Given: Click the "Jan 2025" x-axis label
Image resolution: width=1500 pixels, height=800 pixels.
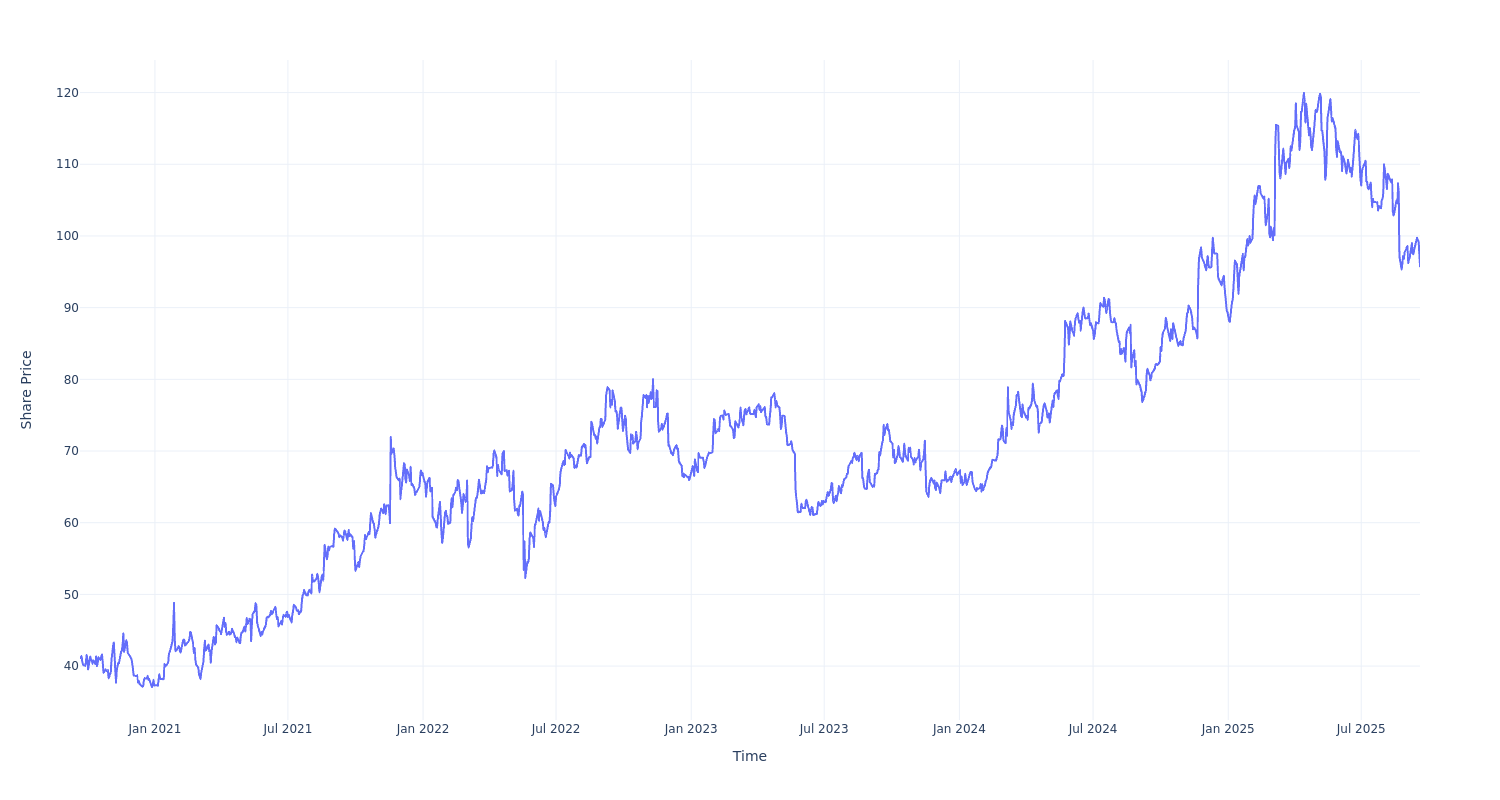Looking at the screenshot, I should [x=1228, y=729].
